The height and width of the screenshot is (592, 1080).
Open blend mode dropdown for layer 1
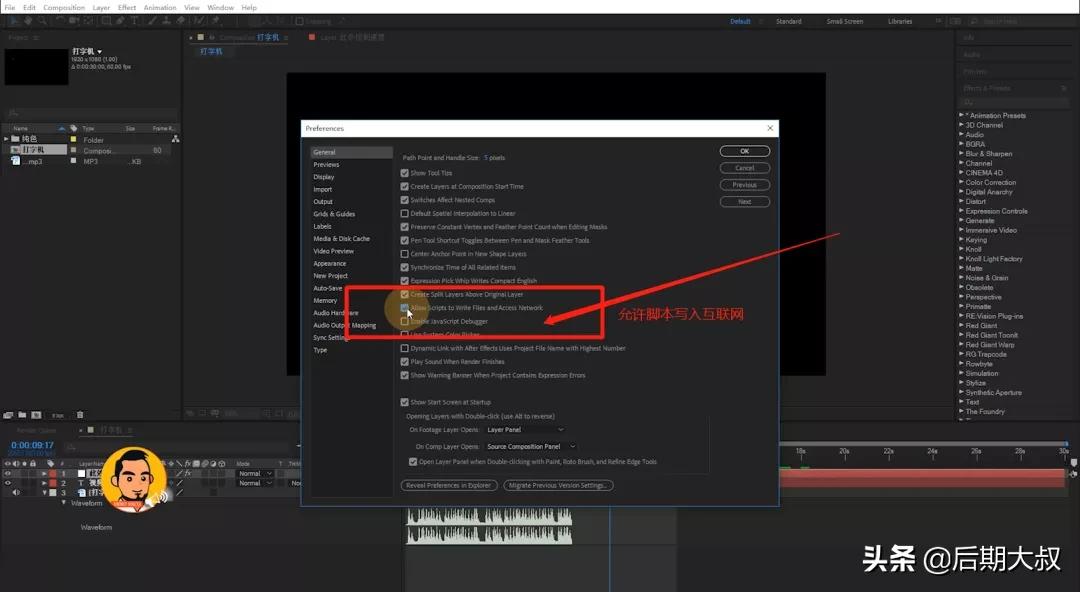255,473
